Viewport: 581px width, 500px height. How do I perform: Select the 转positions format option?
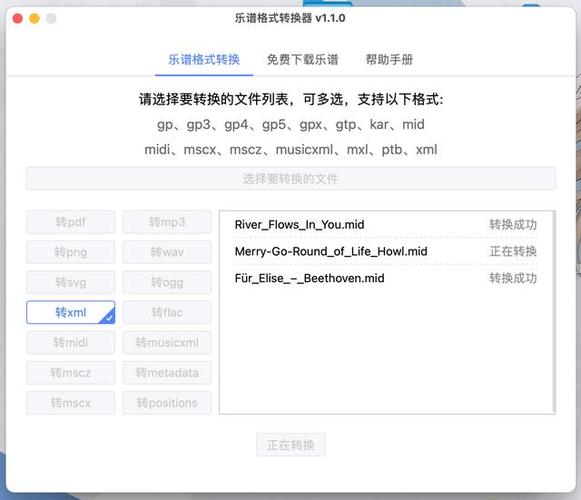coord(167,403)
